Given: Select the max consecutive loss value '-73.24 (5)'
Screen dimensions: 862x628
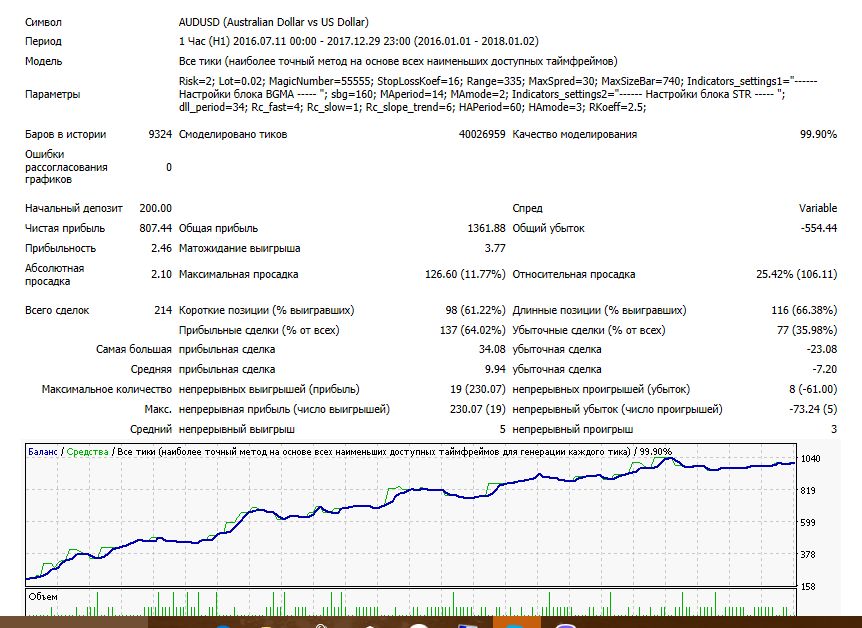Looking at the screenshot, I should point(813,410).
